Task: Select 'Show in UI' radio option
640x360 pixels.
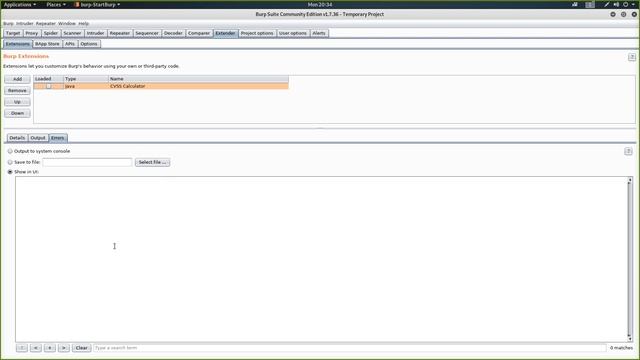Action: [x=10, y=172]
